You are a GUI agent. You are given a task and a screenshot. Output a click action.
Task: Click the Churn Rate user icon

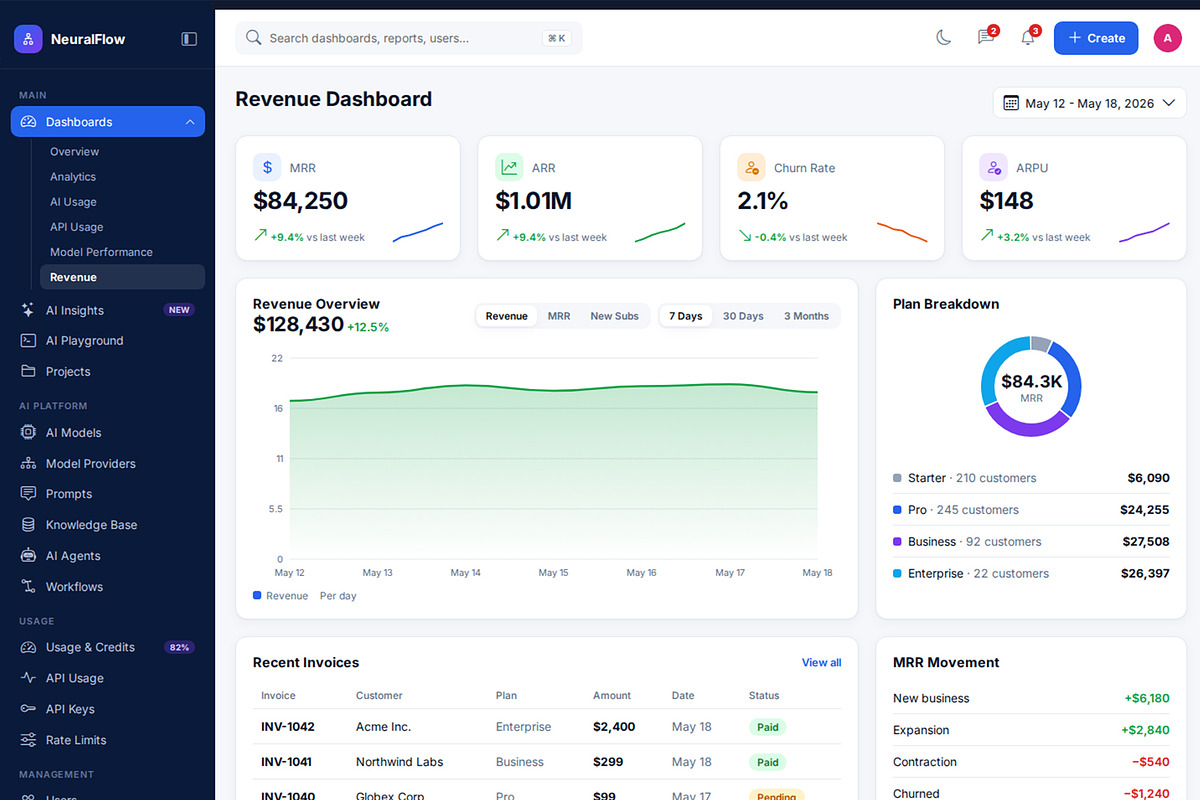coord(751,167)
